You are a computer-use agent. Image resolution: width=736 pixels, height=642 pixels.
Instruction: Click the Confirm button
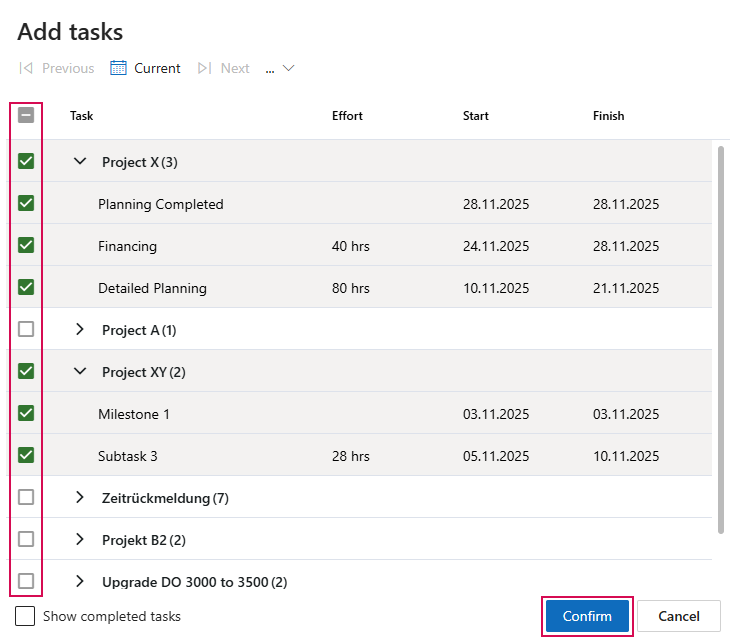coord(587,616)
